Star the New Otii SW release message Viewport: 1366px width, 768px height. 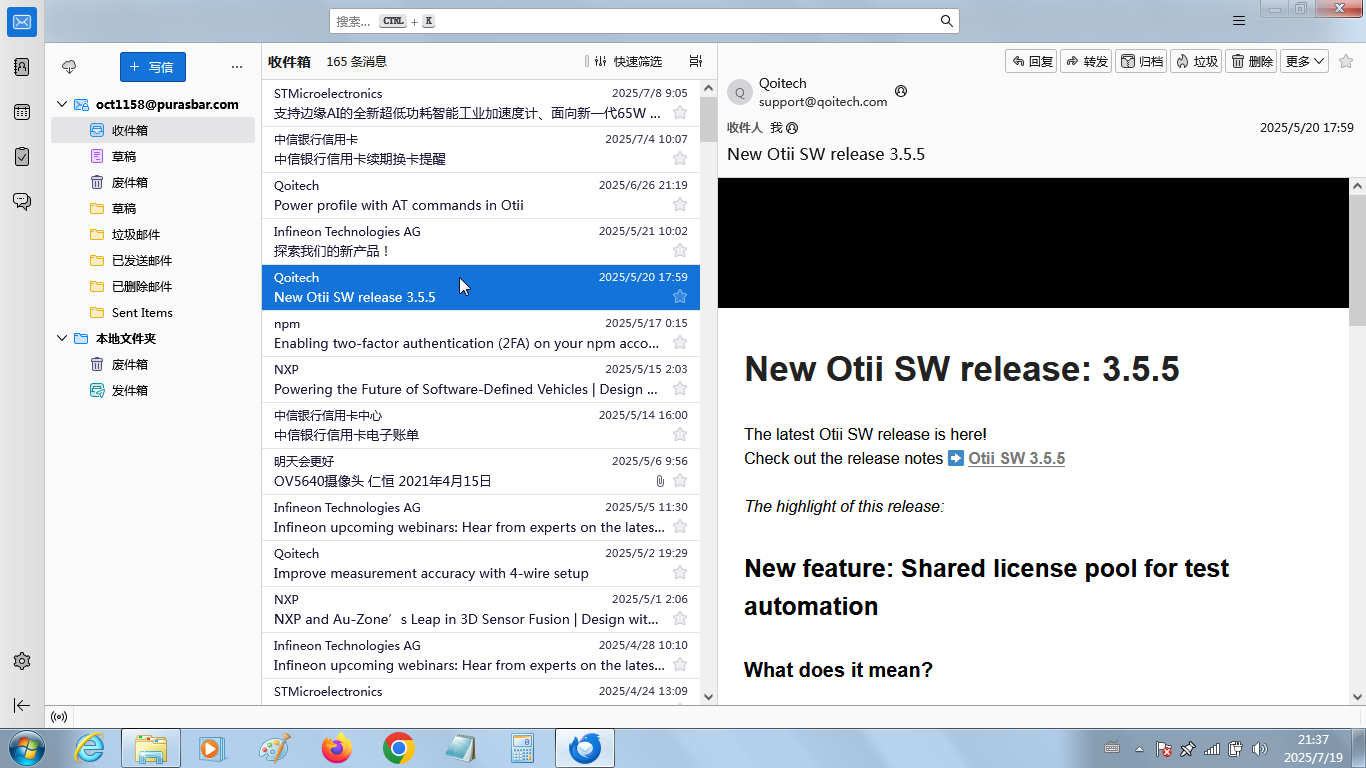[x=680, y=296]
